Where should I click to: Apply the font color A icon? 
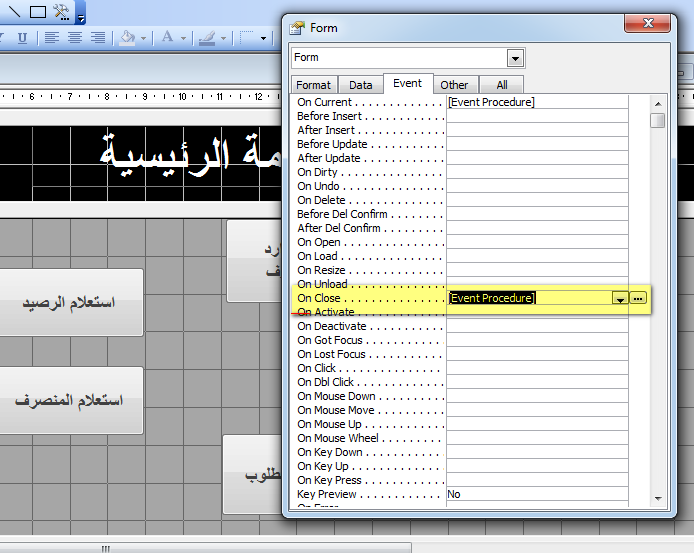pyautogui.click(x=167, y=37)
